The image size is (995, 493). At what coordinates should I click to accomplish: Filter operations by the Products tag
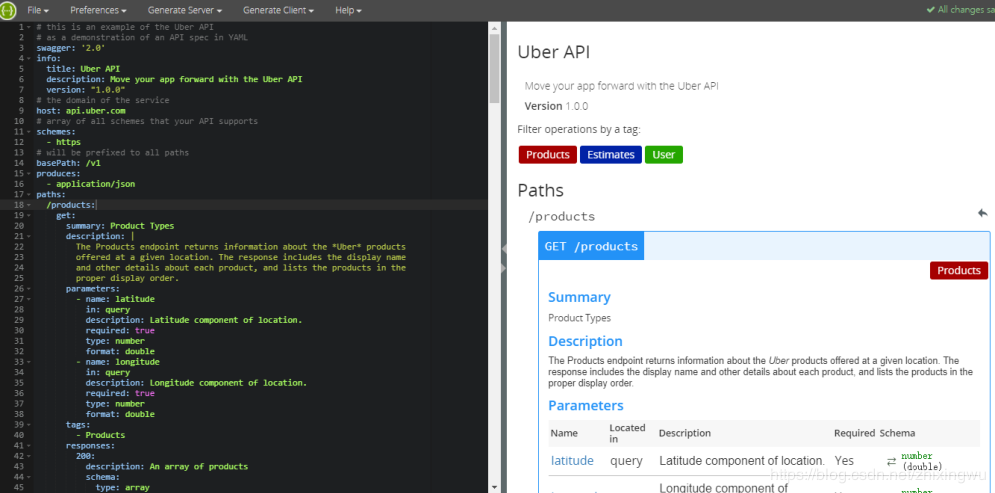tap(548, 155)
